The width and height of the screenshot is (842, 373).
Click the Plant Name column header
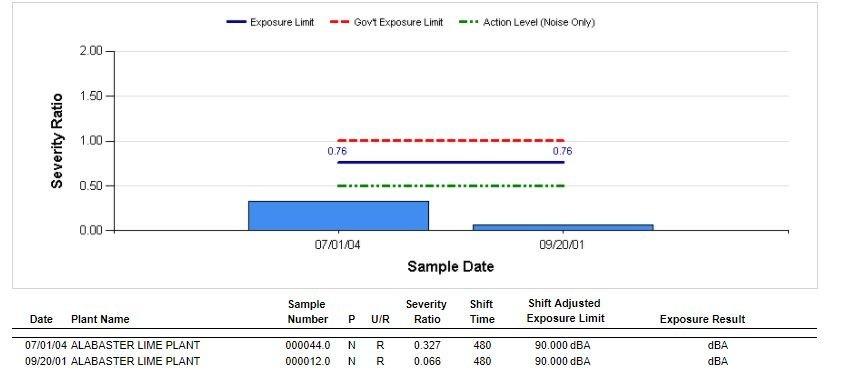coord(100,319)
